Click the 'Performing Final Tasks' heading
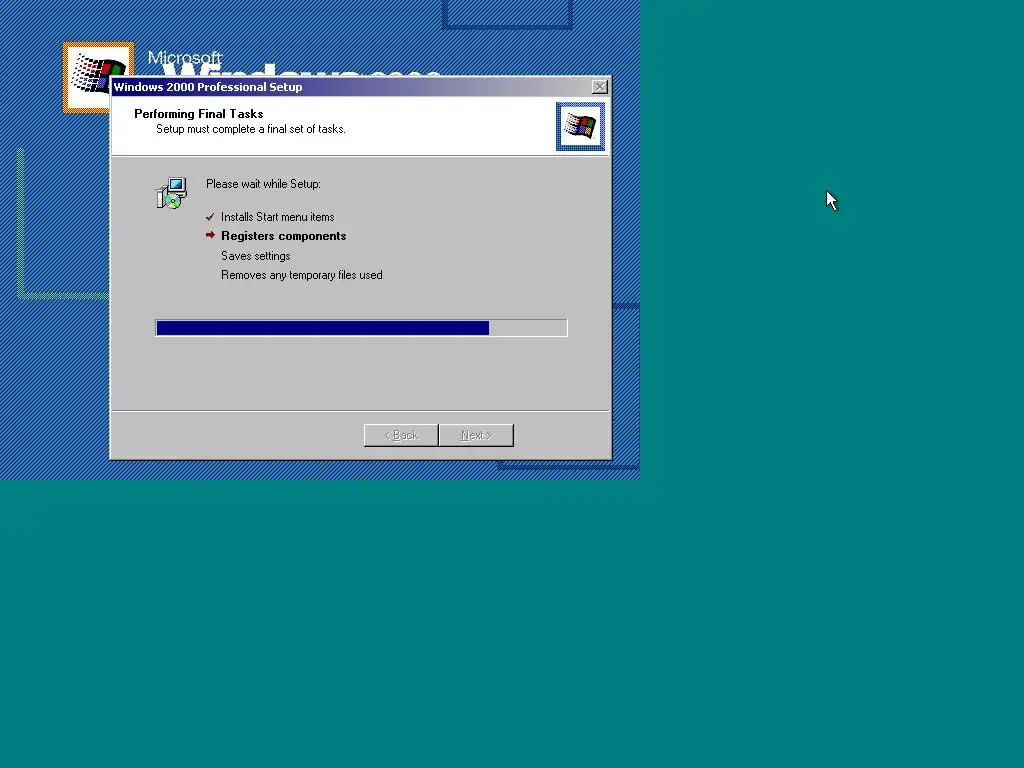1024x768 pixels. pyautogui.click(x=199, y=114)
